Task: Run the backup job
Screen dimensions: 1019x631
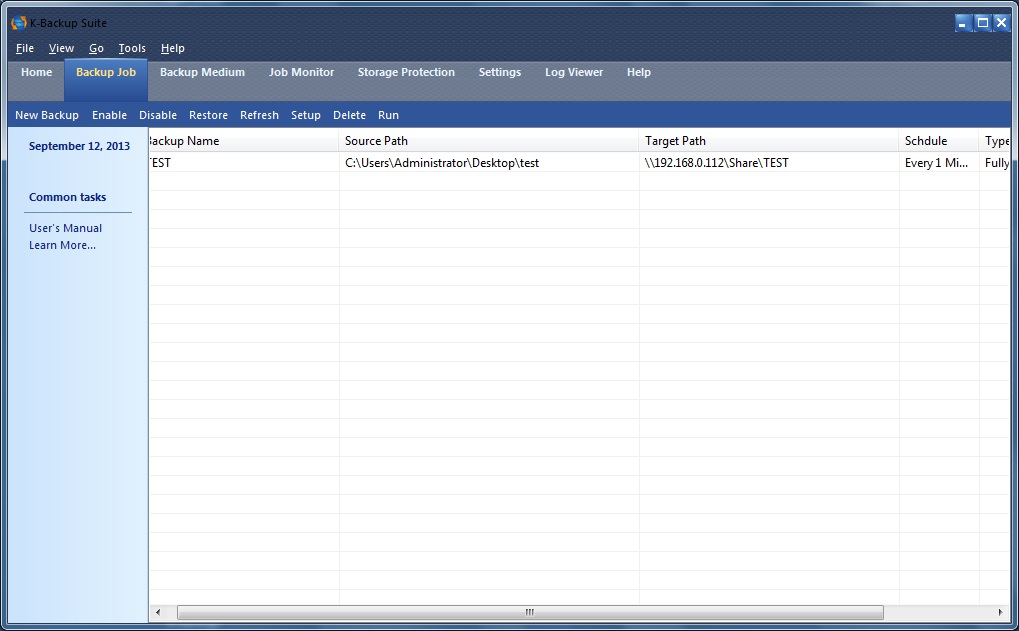Action: tap(389, 115)
